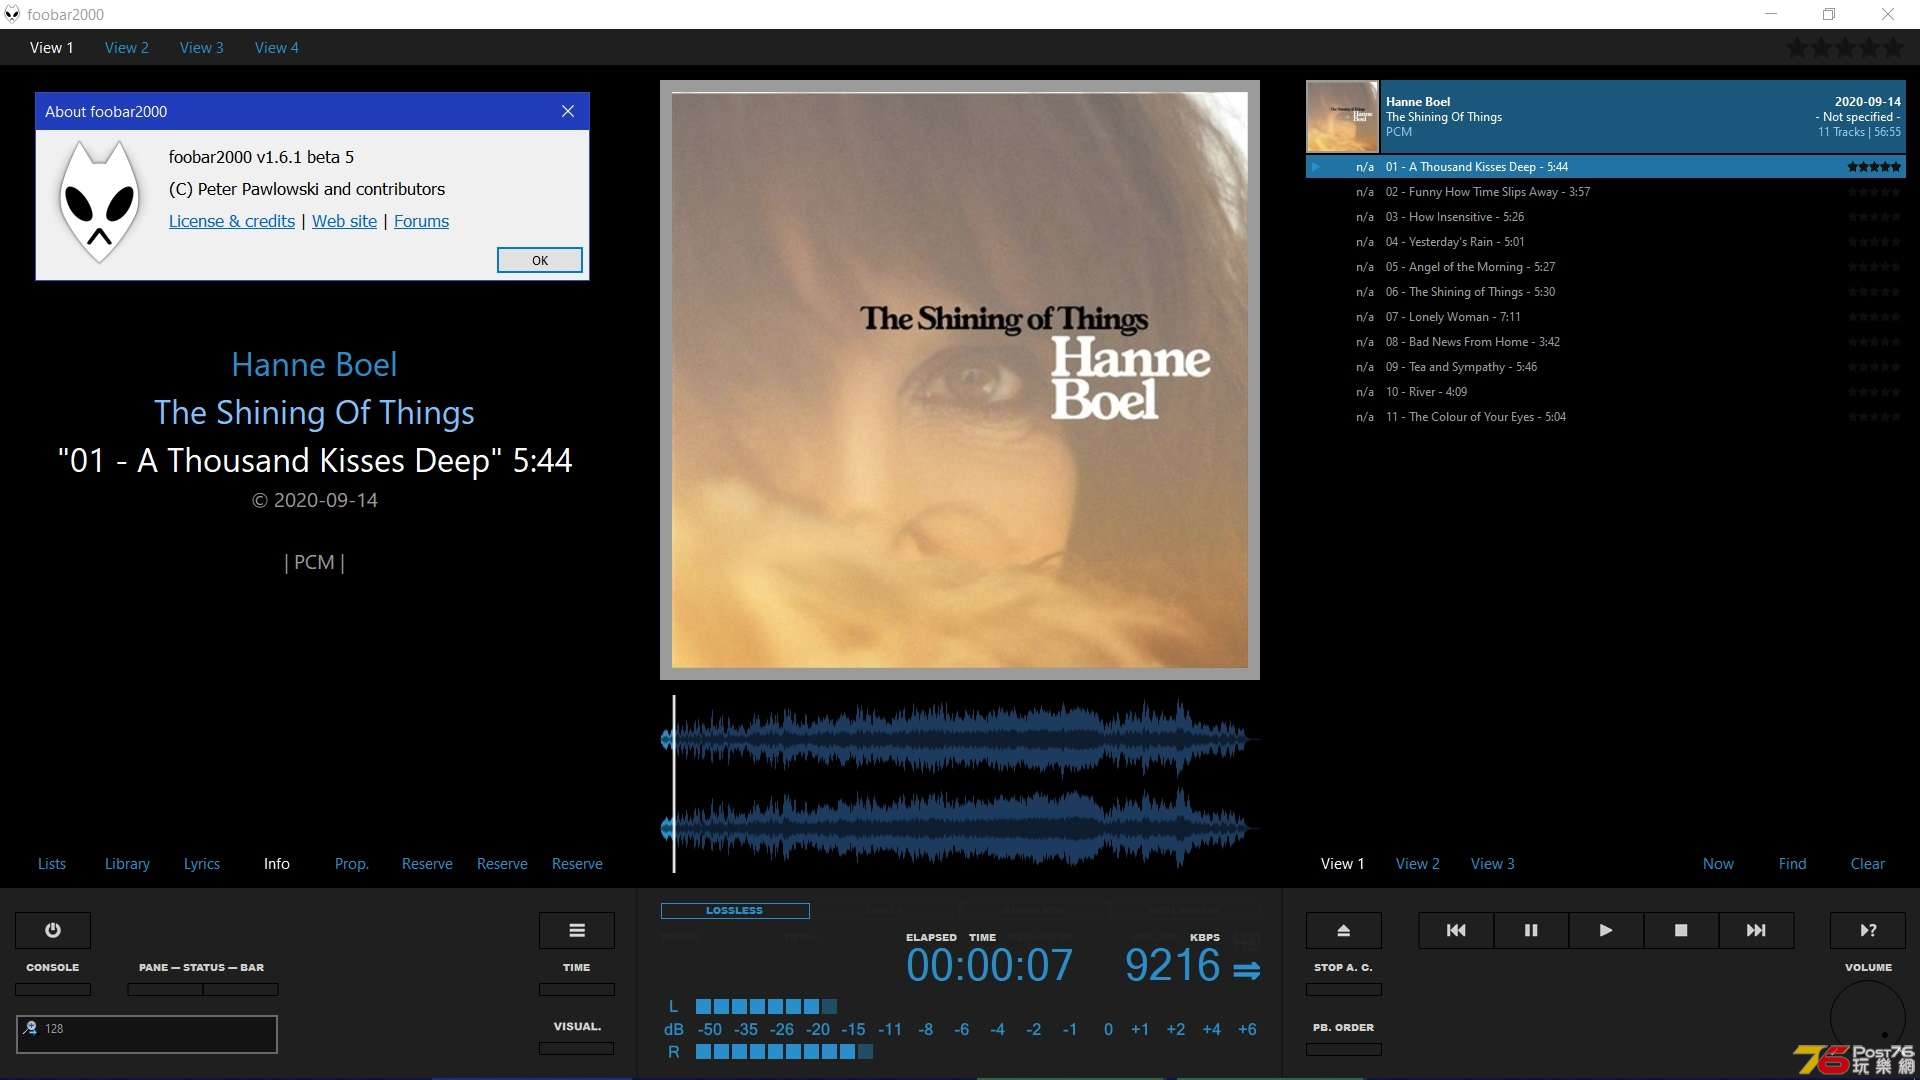The height and width of the screenshot is (1080, 1920).
Task: Click the search magnifier icon in the field
Action: (30, 1028)
